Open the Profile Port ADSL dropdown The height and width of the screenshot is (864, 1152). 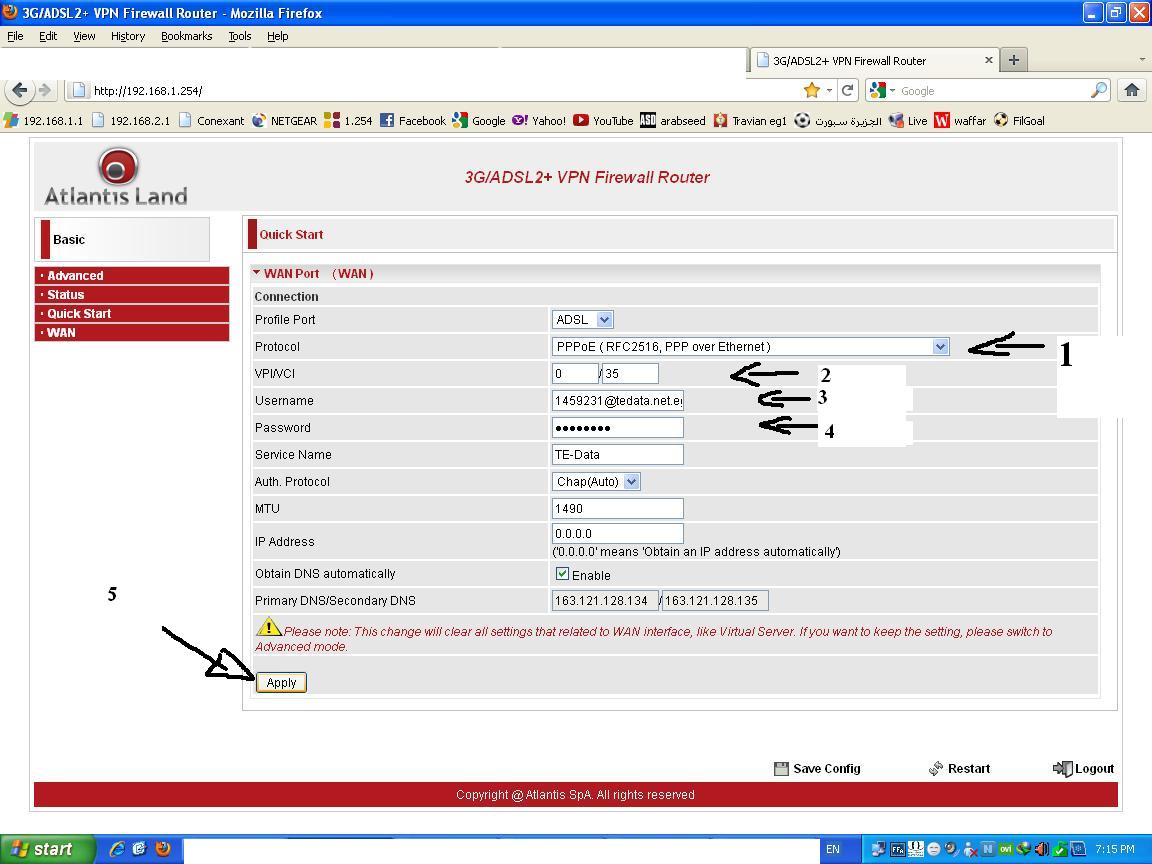tap(583, 320)
